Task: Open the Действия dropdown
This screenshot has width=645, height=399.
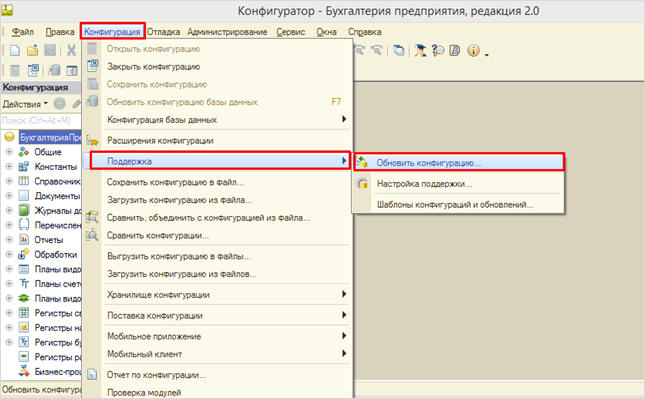Action: [x=25, y=104]
